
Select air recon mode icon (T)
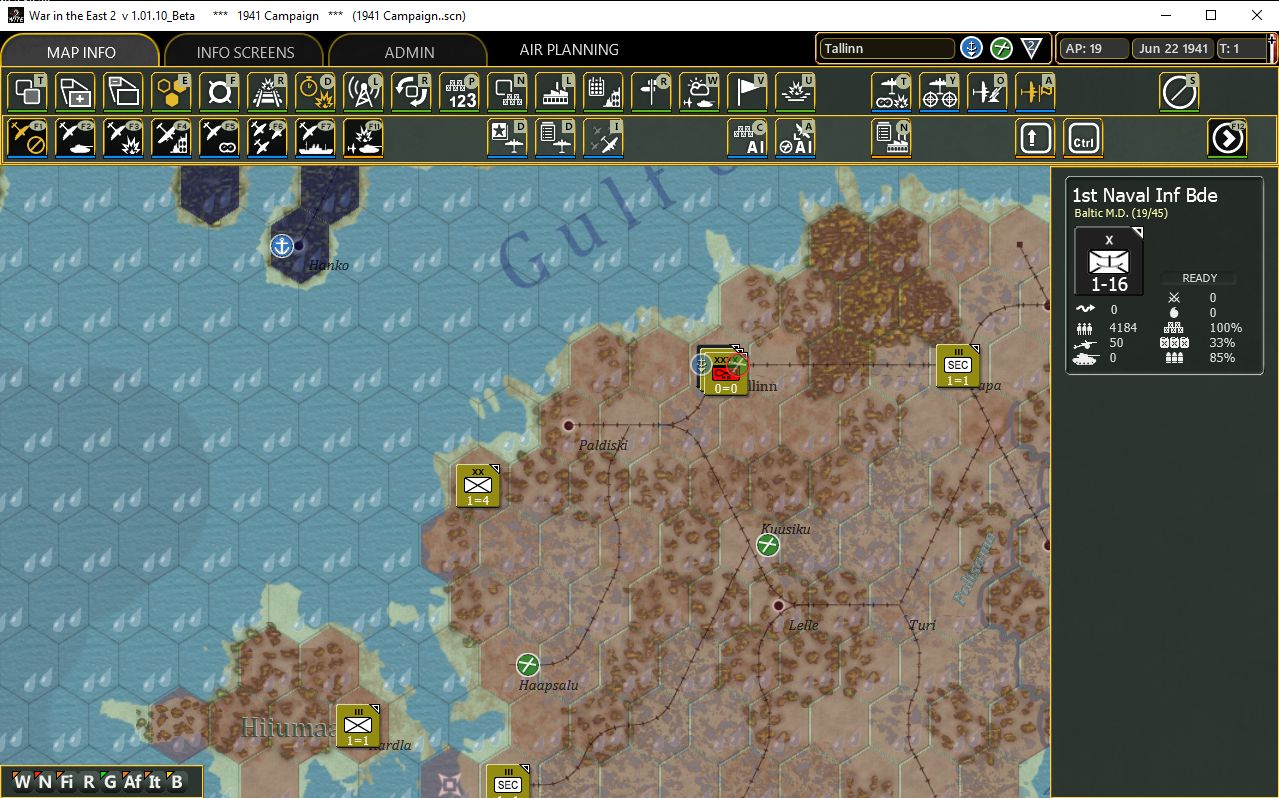(x=891, y=92)
